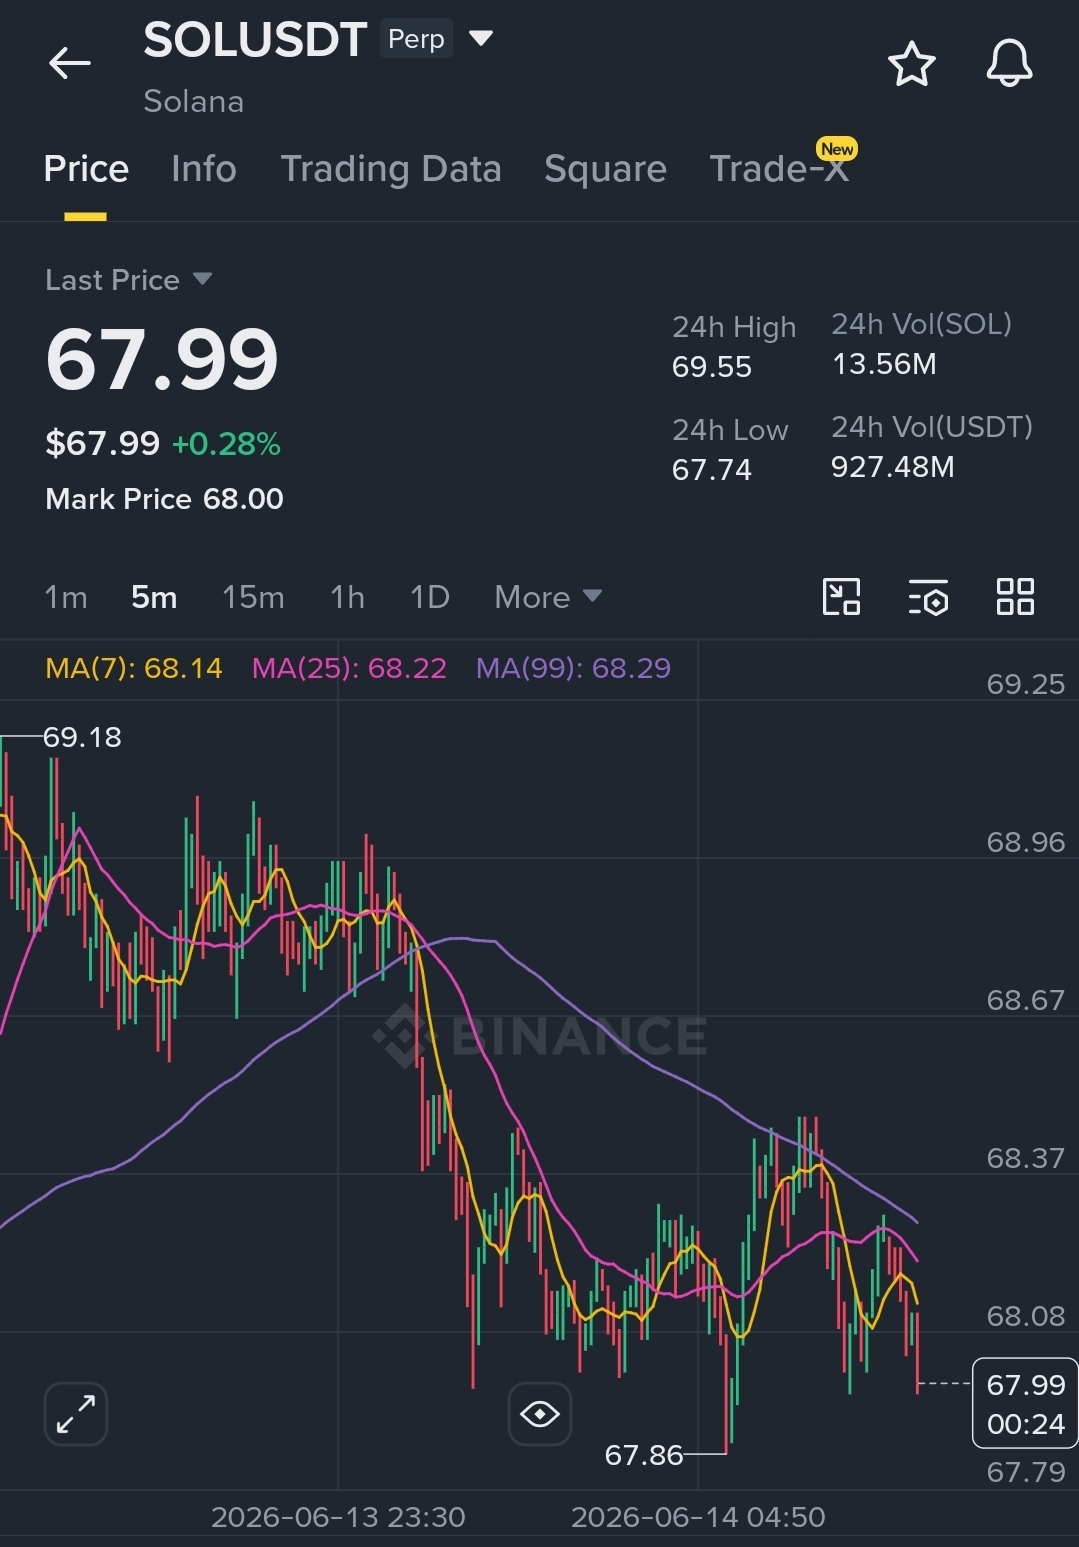Tap the SOLUSDT symbol title
The image size is (1079, 1547).
[x=255, y=40]
